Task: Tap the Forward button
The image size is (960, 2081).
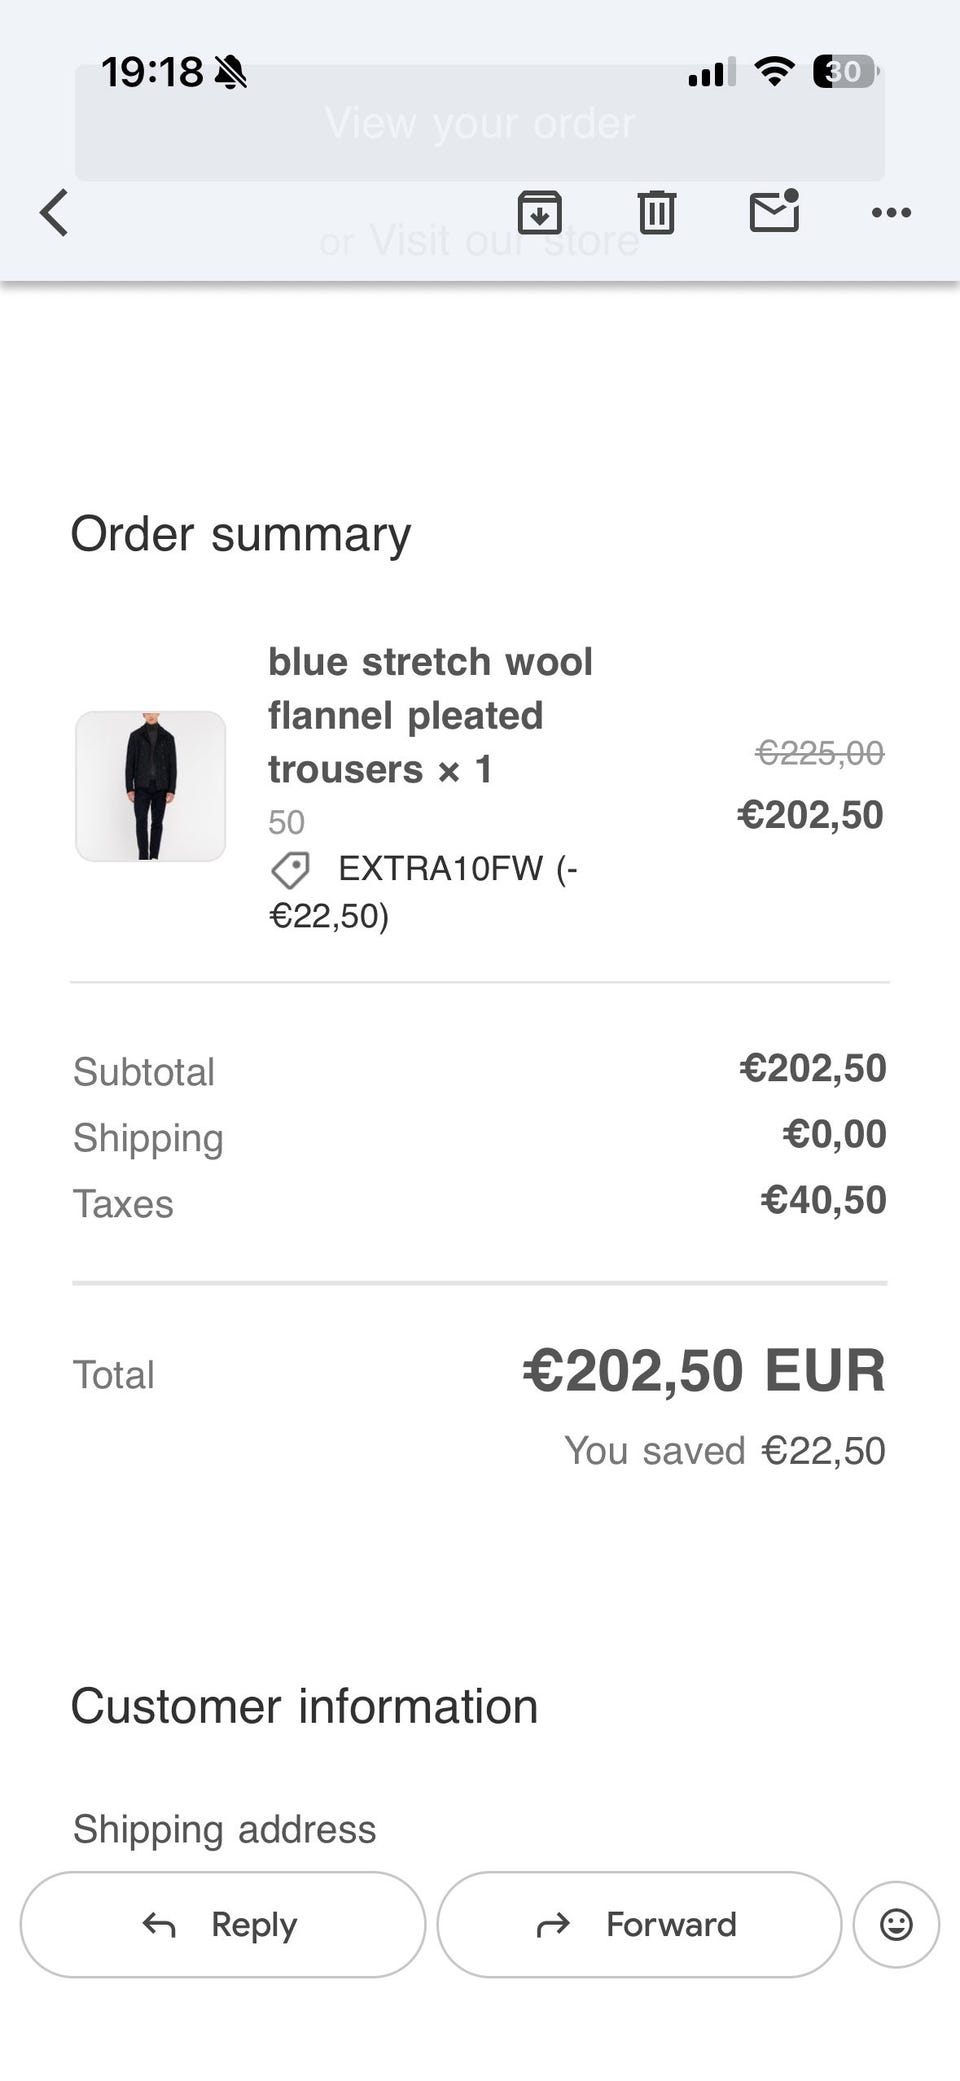Action: (x=639, y=1924)
